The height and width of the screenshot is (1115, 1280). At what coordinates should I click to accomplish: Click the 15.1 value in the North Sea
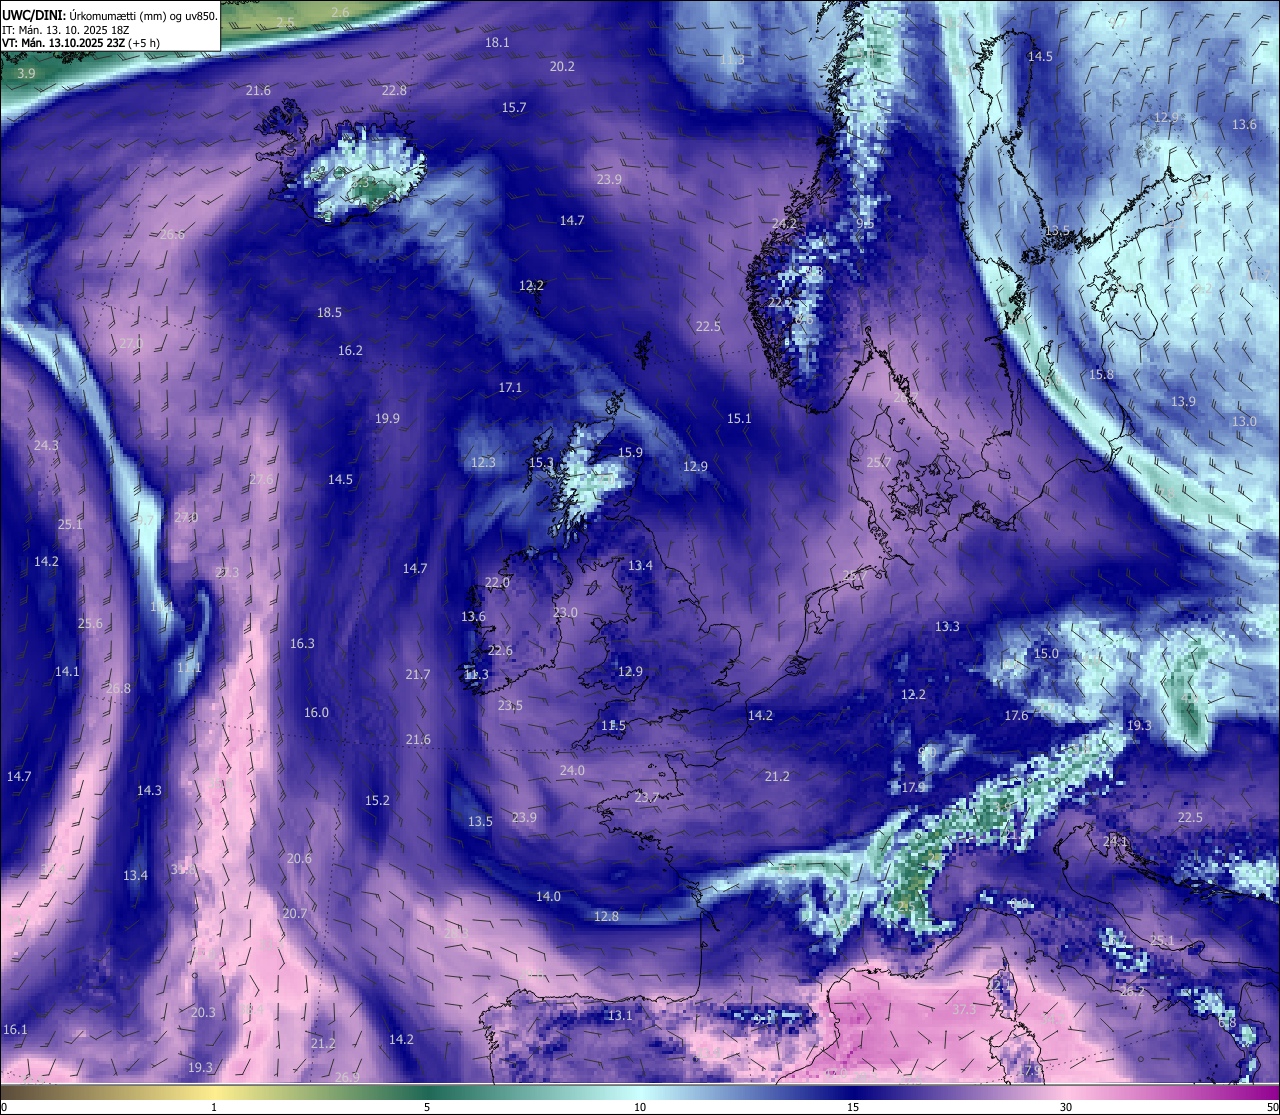[x=739, y=419]
